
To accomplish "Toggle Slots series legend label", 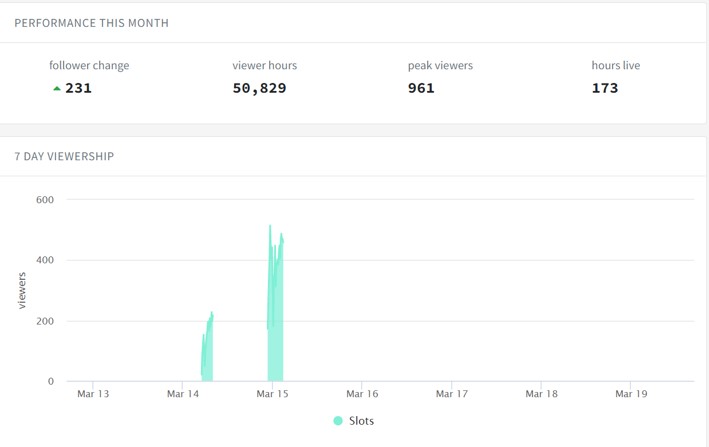I will click(x=361, y=421).
